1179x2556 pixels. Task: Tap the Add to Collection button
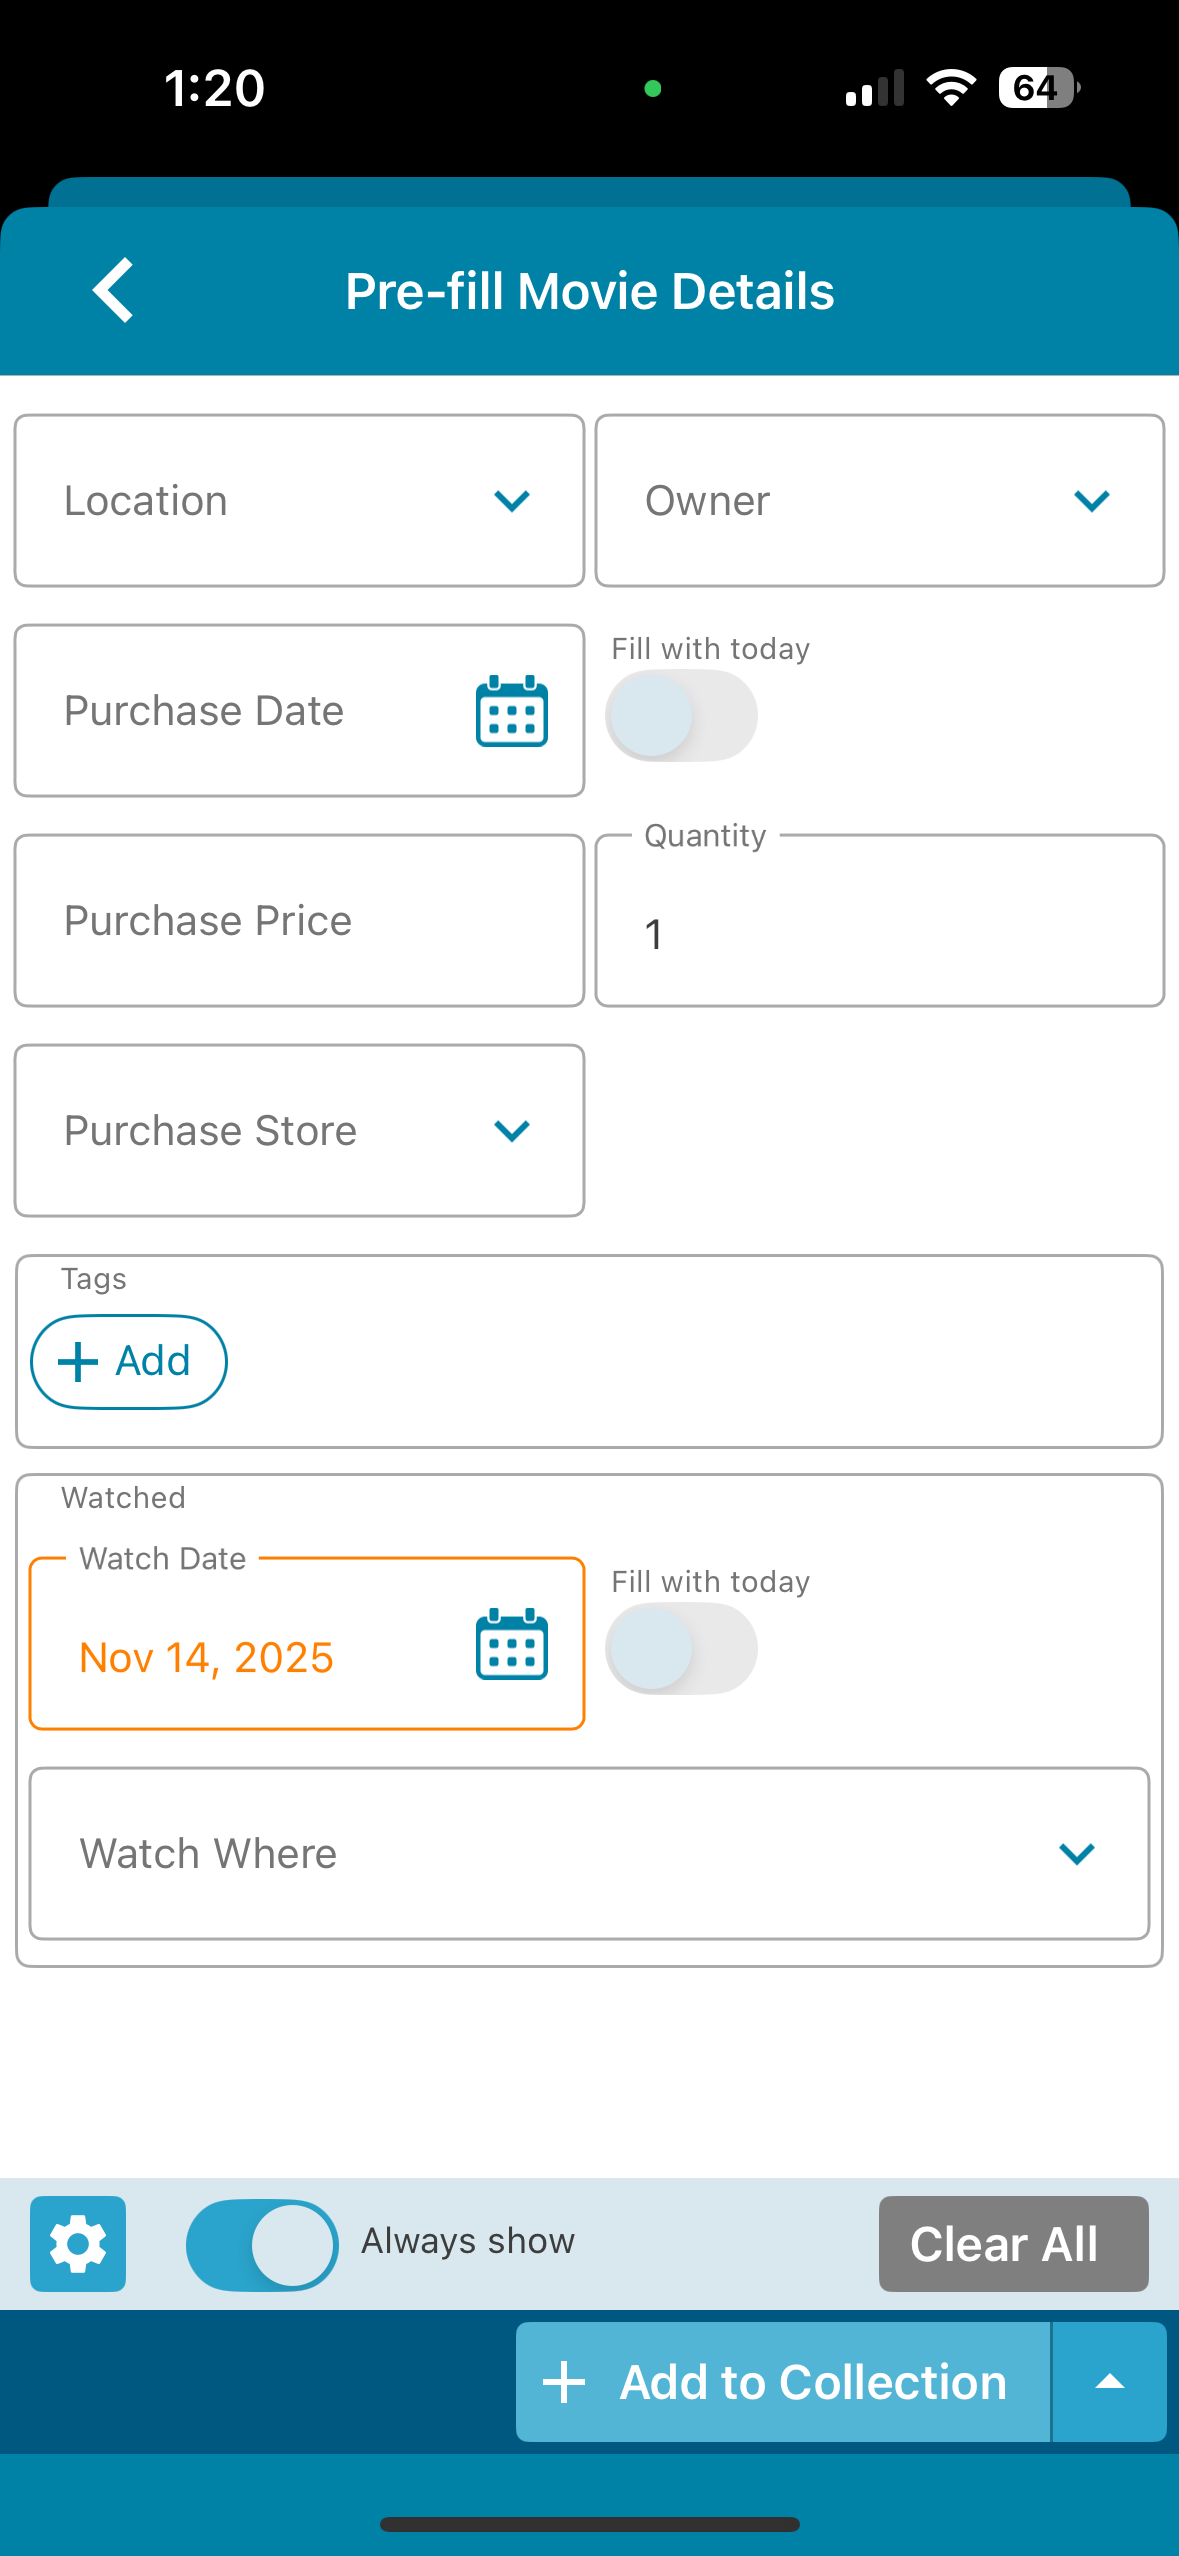783,2382
